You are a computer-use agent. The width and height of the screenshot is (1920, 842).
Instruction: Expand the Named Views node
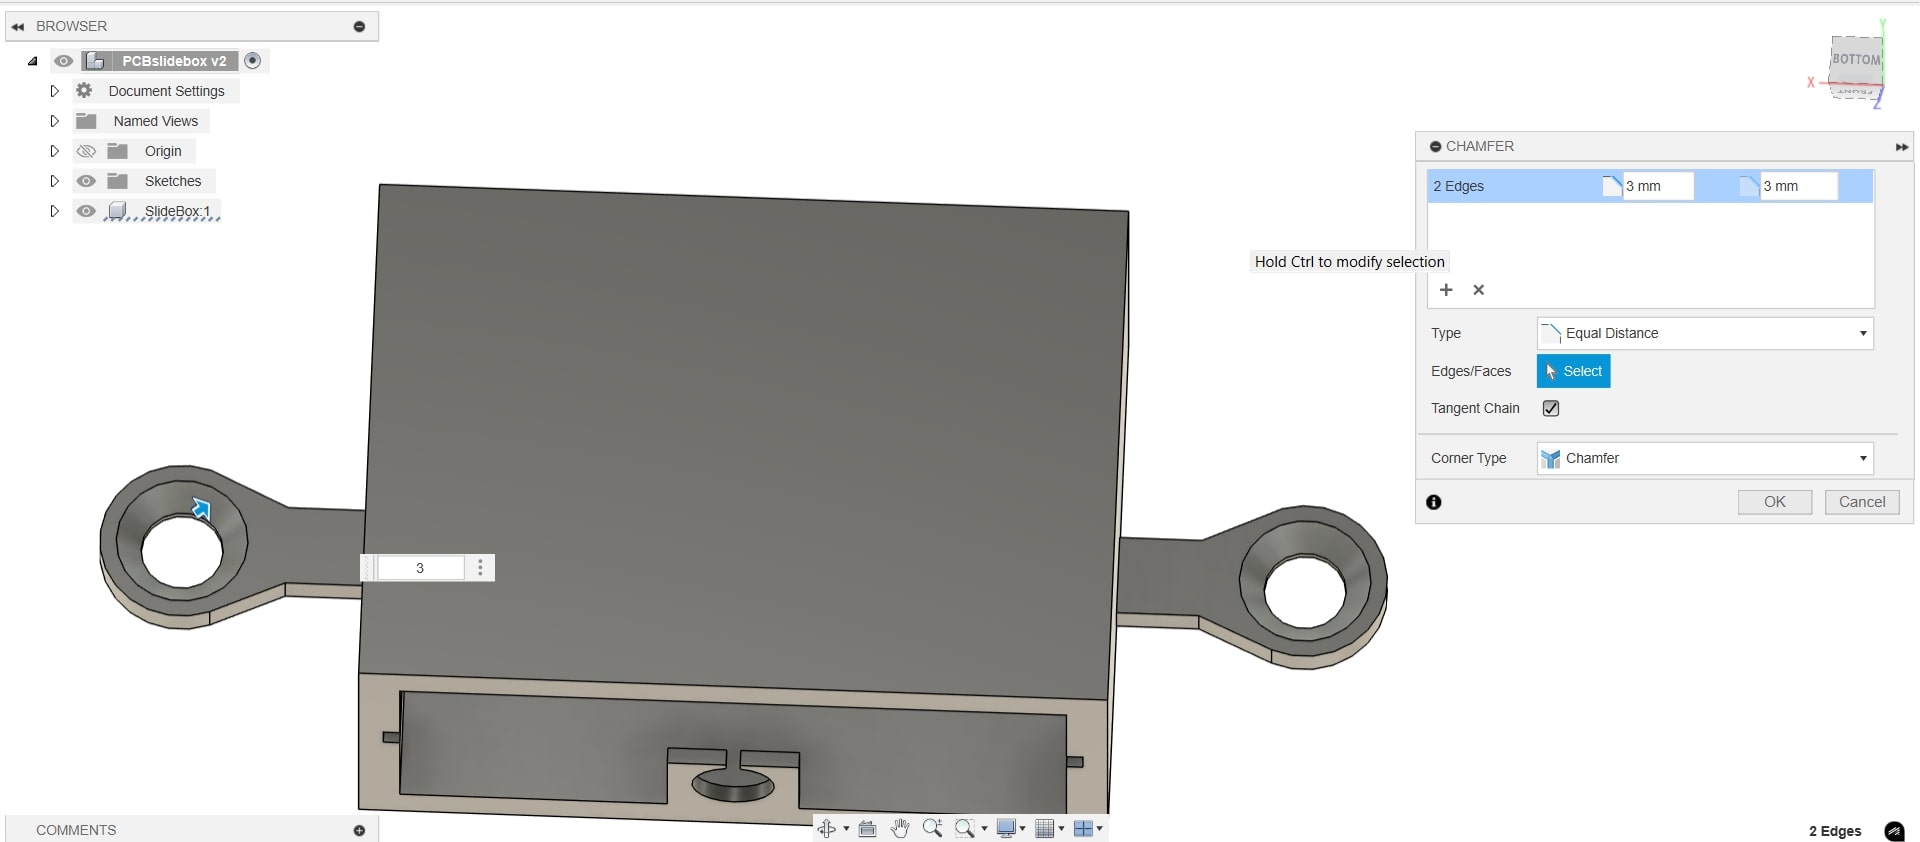(55, 121)
